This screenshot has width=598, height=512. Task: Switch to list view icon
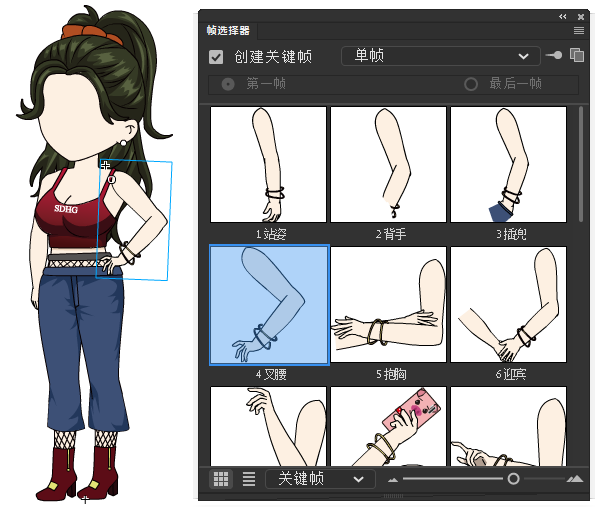[x=249, y=479]
